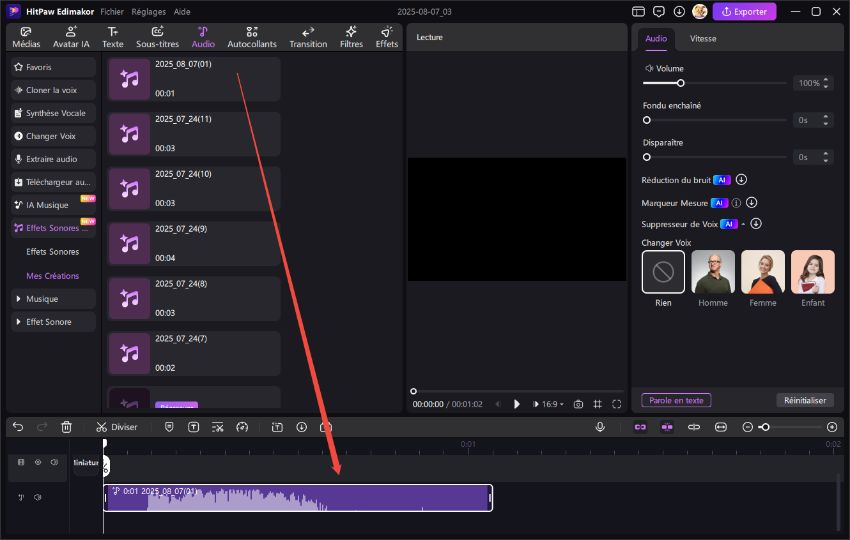Image resolution: width=850 pixels, height=540 pixels.
Task: Click the Volume slider handle
Action: click(680, 83)
